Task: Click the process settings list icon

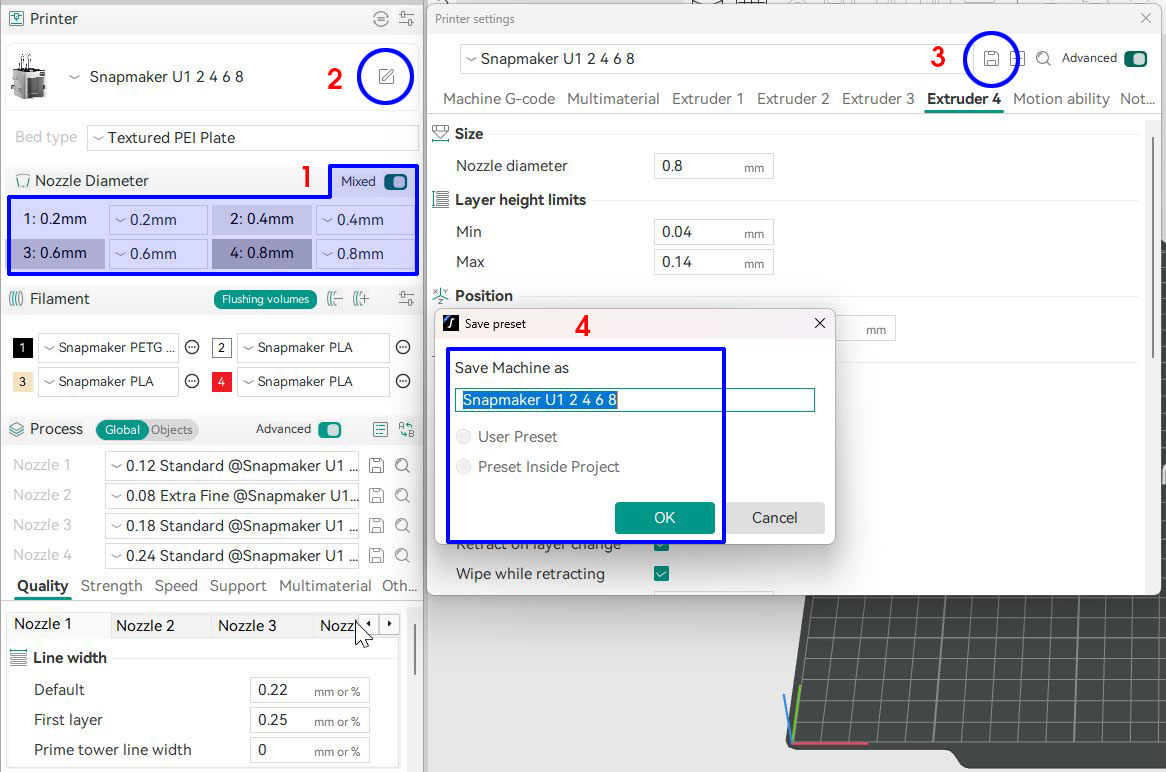Action: 380,429
